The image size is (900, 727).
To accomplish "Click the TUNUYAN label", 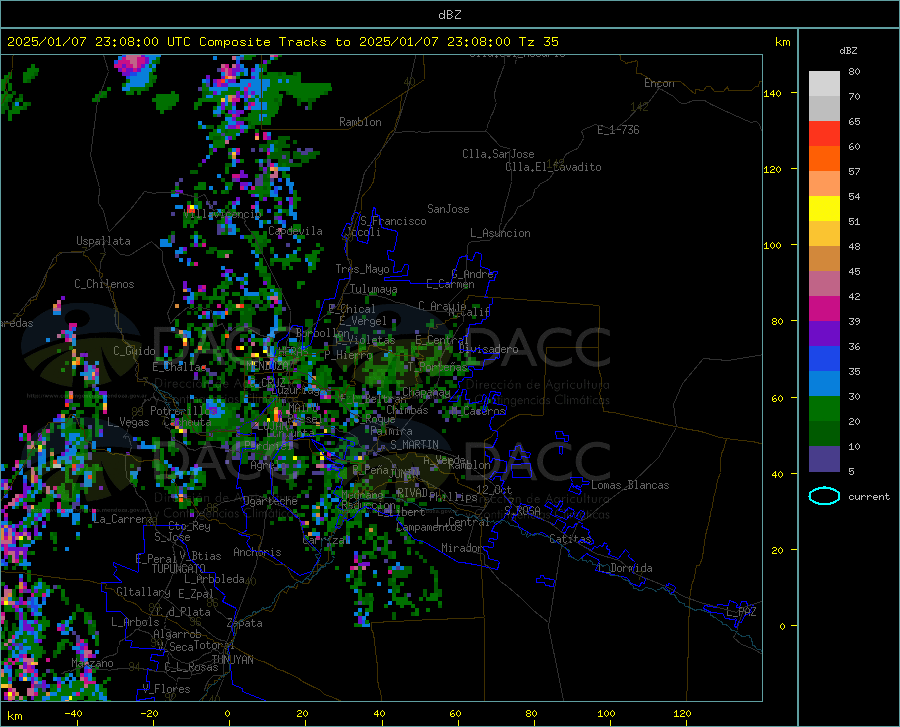I will 232,660.
